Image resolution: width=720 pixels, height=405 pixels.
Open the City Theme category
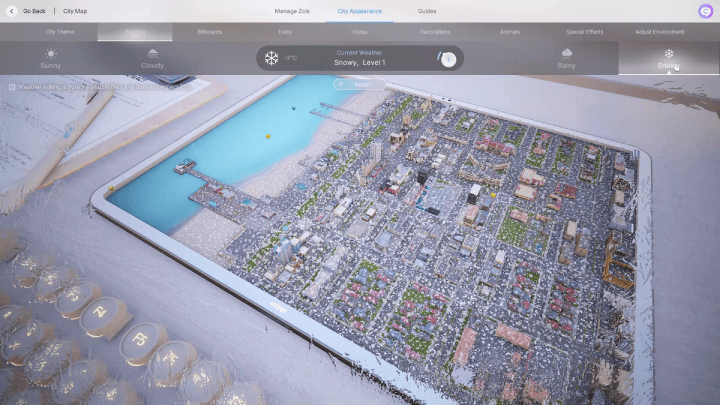click(60, 32)
